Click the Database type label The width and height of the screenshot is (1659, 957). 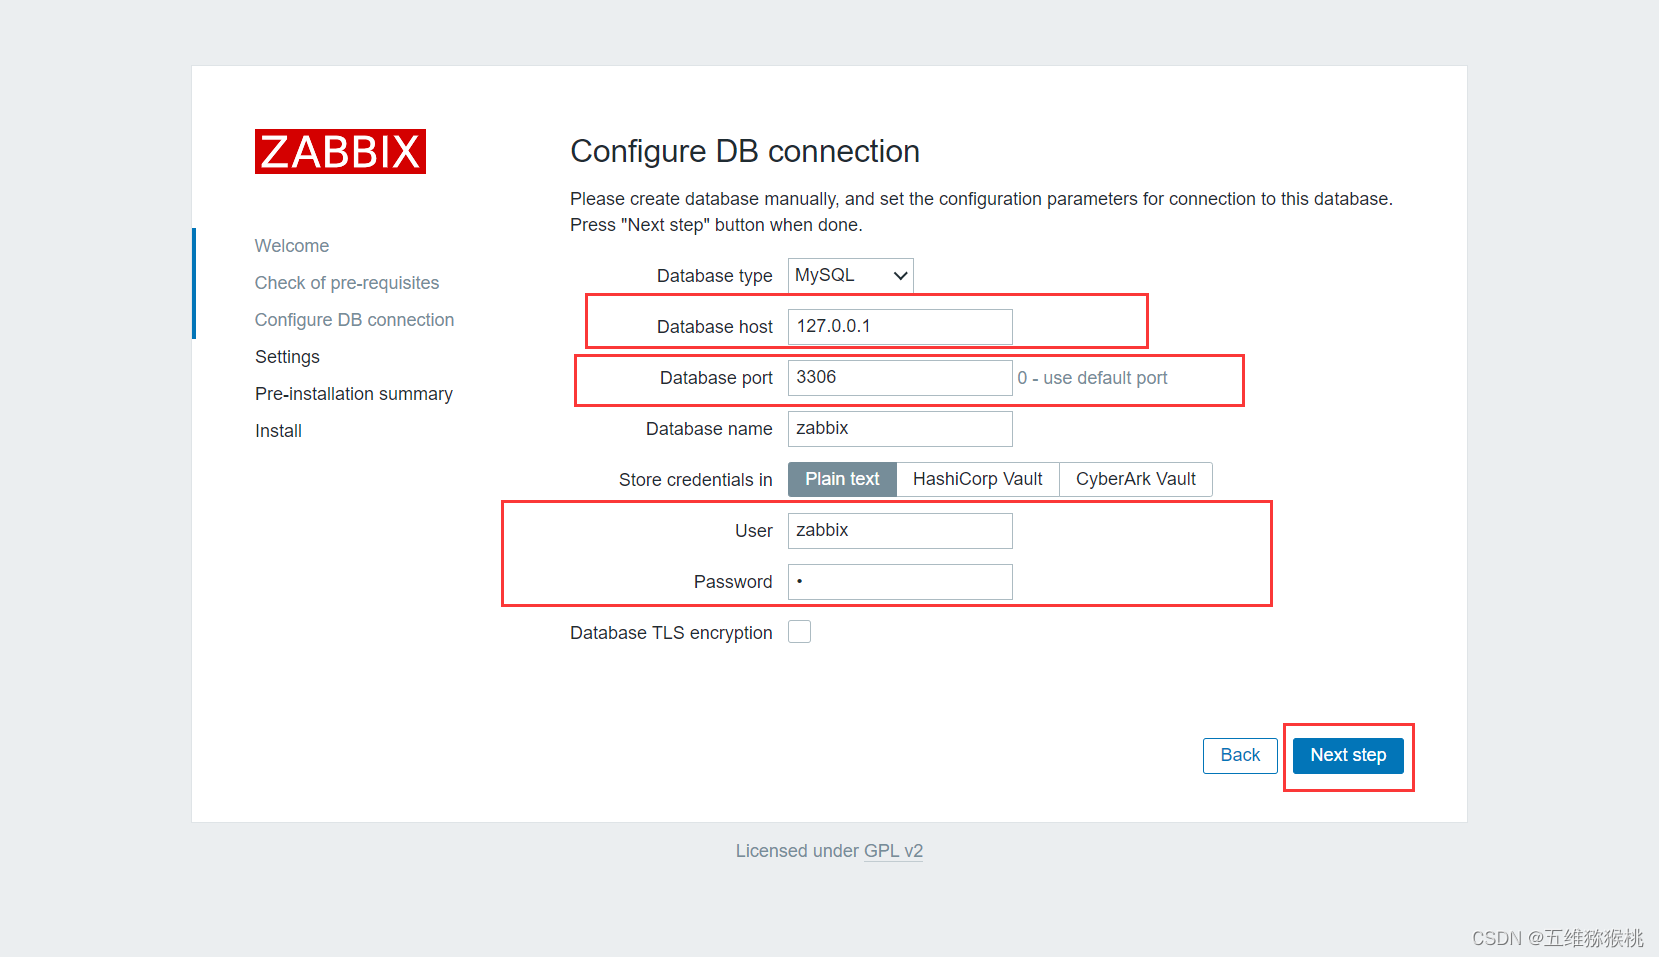click(714, 276)
